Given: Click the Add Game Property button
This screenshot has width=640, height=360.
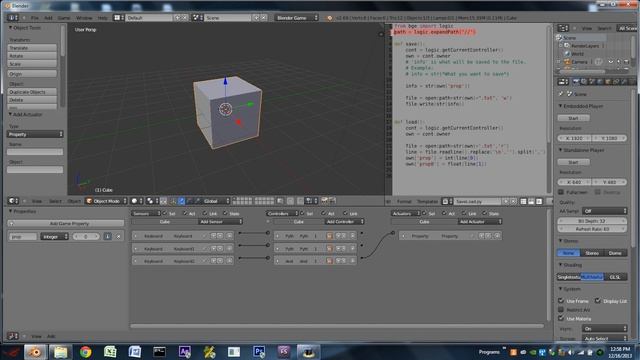Looking at the screenshot, I should point(66,223).
